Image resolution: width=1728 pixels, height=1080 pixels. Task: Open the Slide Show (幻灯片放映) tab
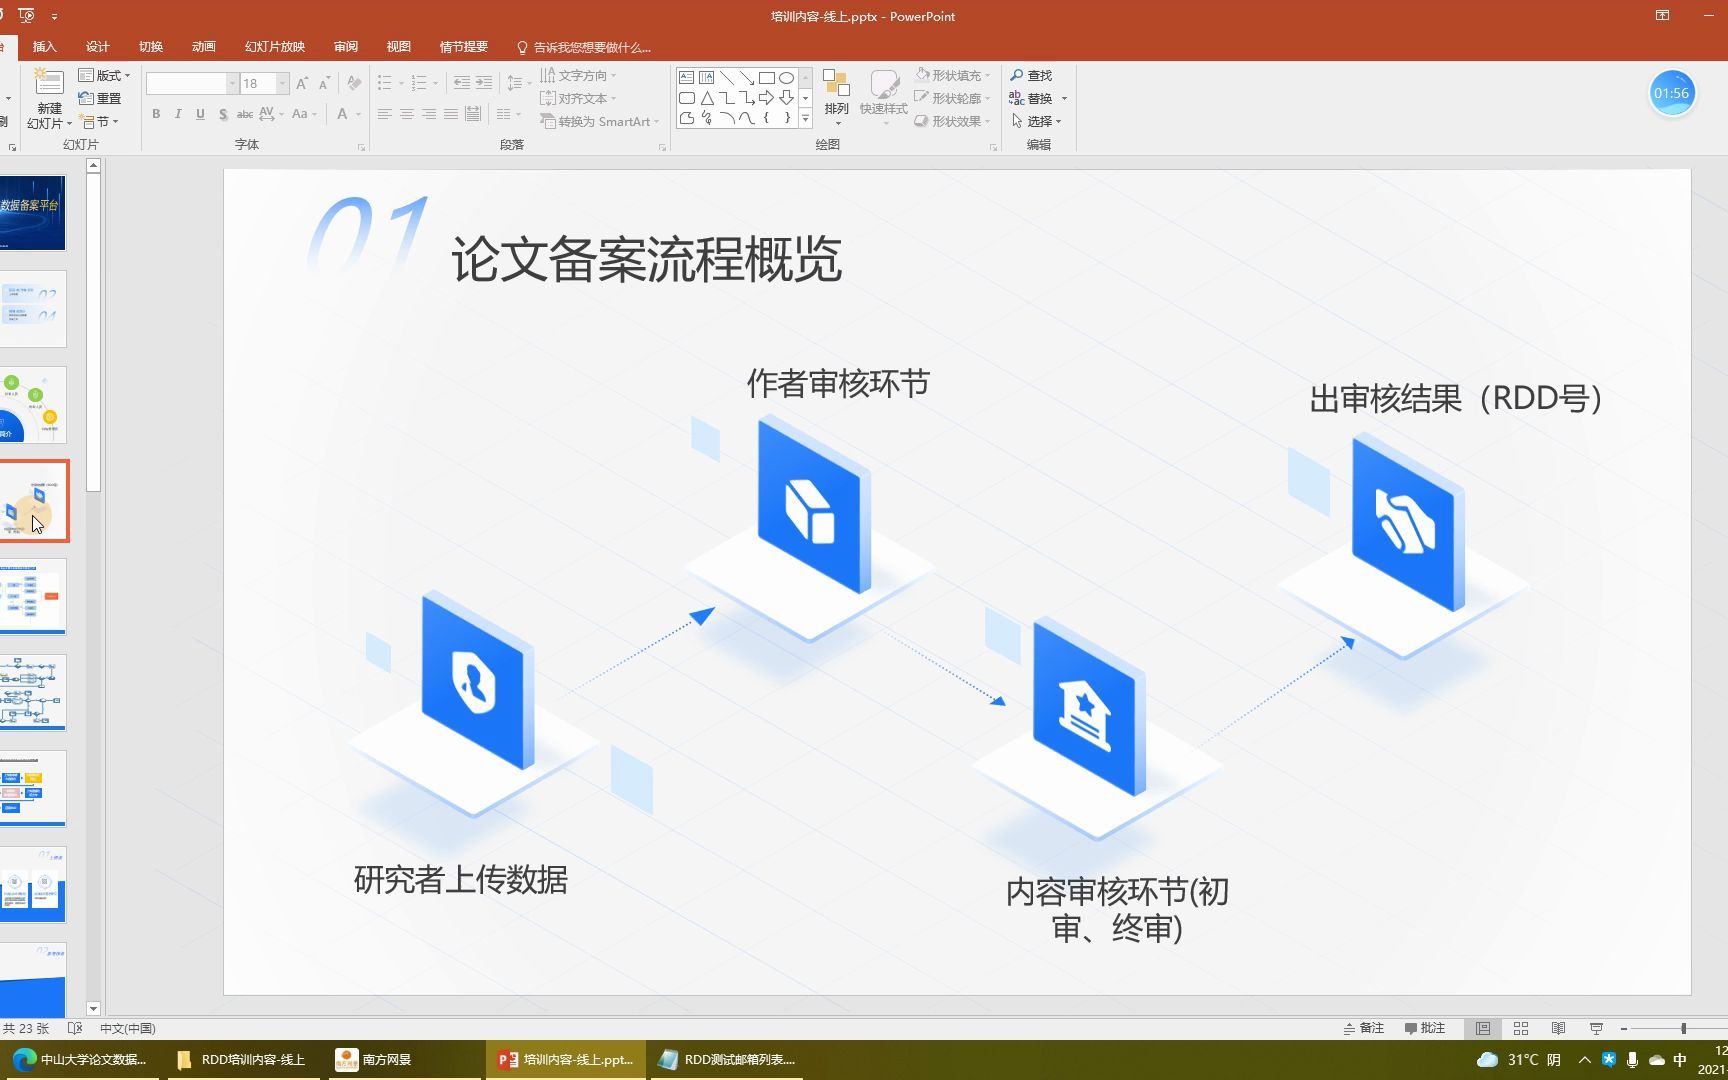click(x=274, y=47)
